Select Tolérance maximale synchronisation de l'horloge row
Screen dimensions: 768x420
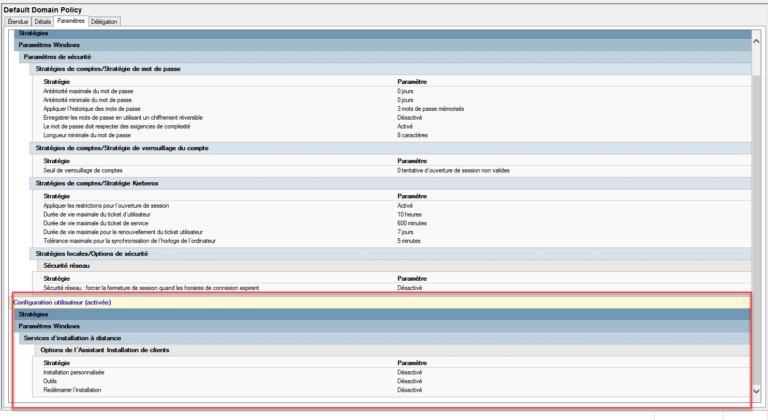[392, 241]
